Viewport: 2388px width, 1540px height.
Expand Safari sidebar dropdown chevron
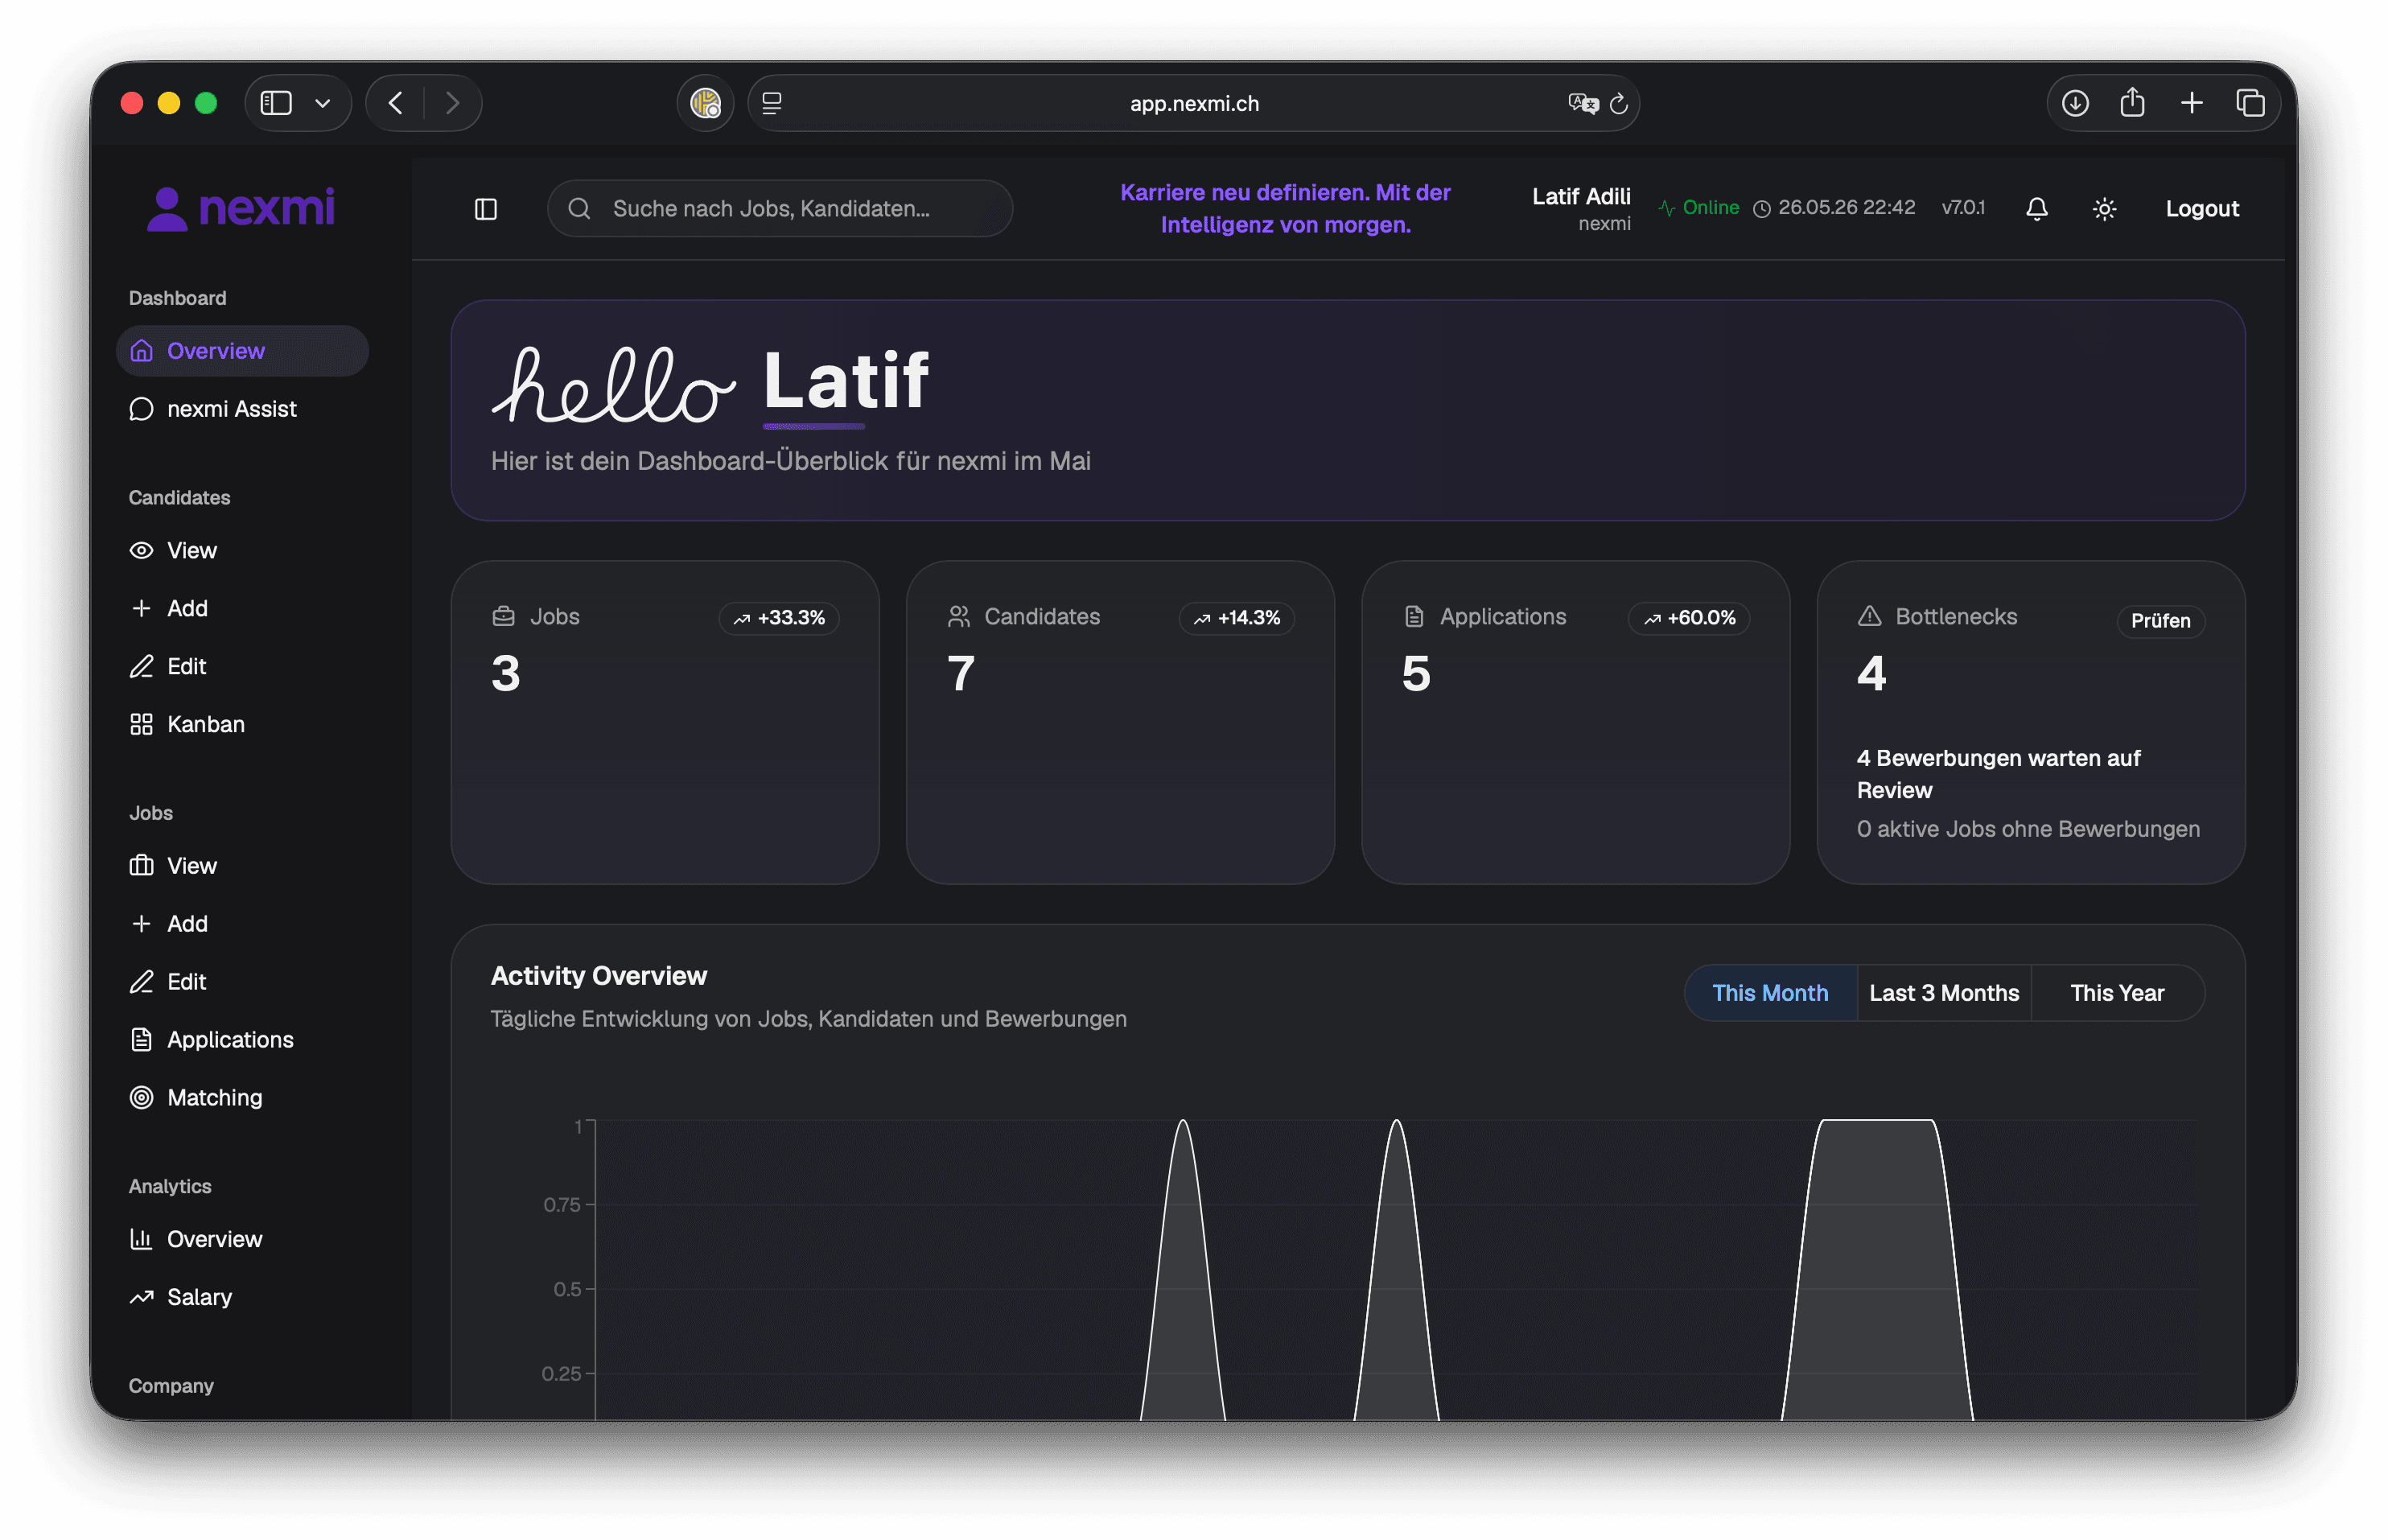point(323,103)
